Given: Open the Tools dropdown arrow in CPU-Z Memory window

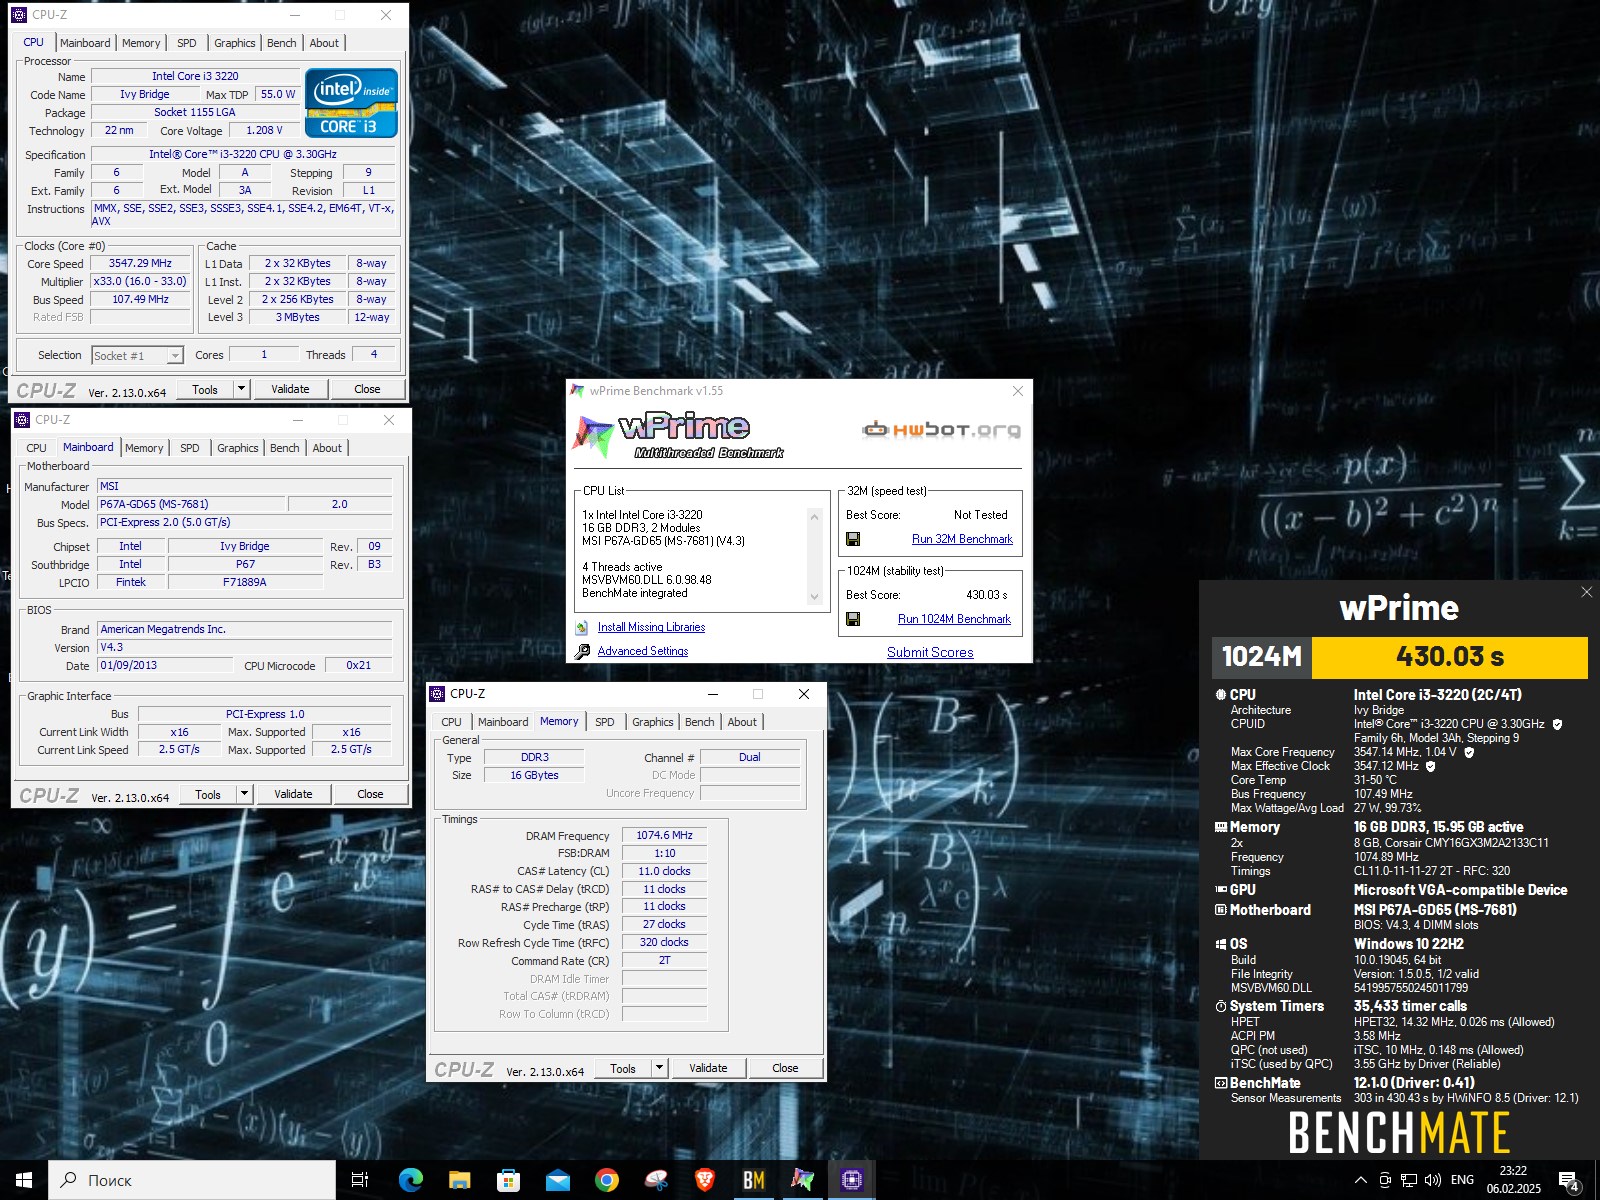Looking at the screenshot, I should click(659, 1068).
